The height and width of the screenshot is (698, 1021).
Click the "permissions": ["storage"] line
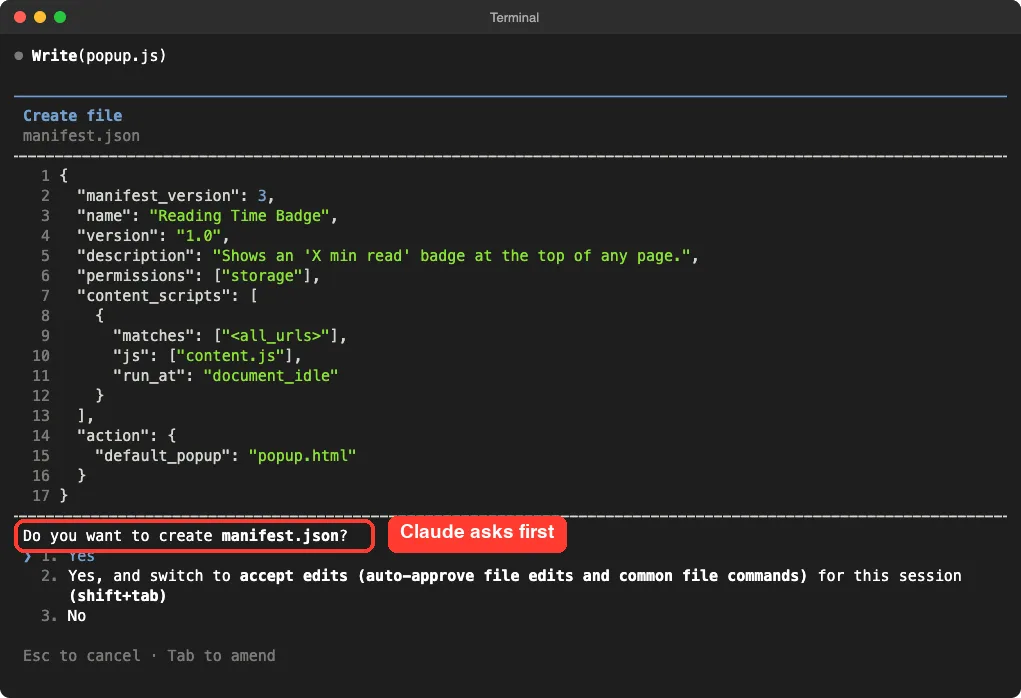199,276
